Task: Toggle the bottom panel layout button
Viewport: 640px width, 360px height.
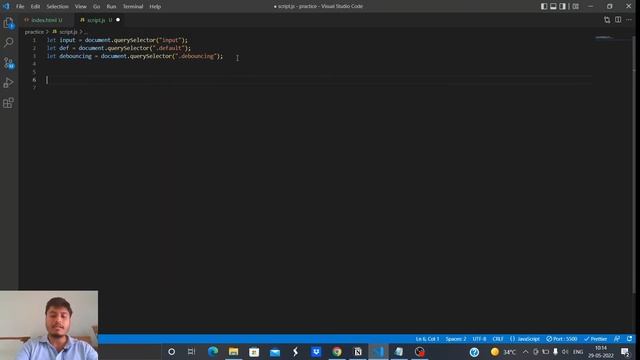Action: tap(553, 6)
